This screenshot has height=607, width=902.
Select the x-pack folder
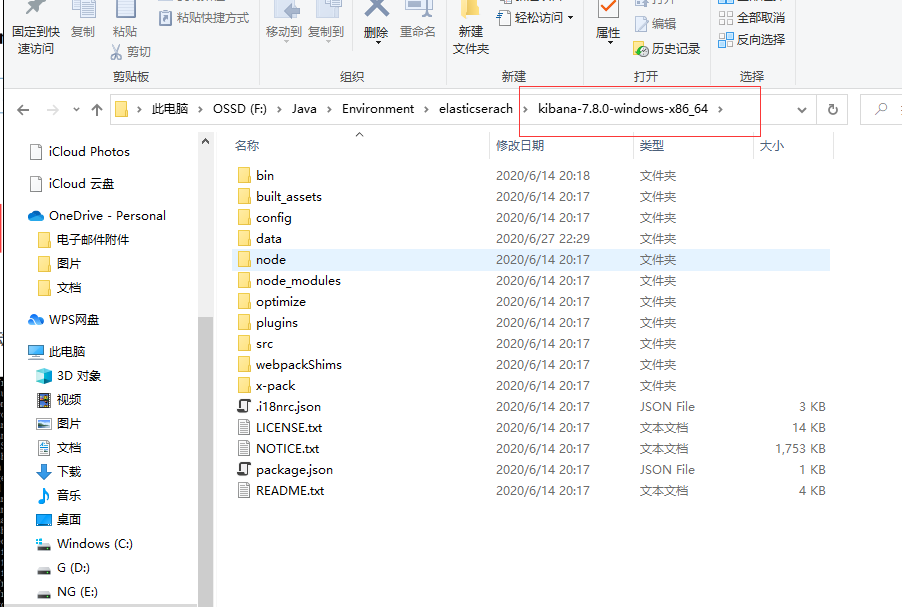530,385
